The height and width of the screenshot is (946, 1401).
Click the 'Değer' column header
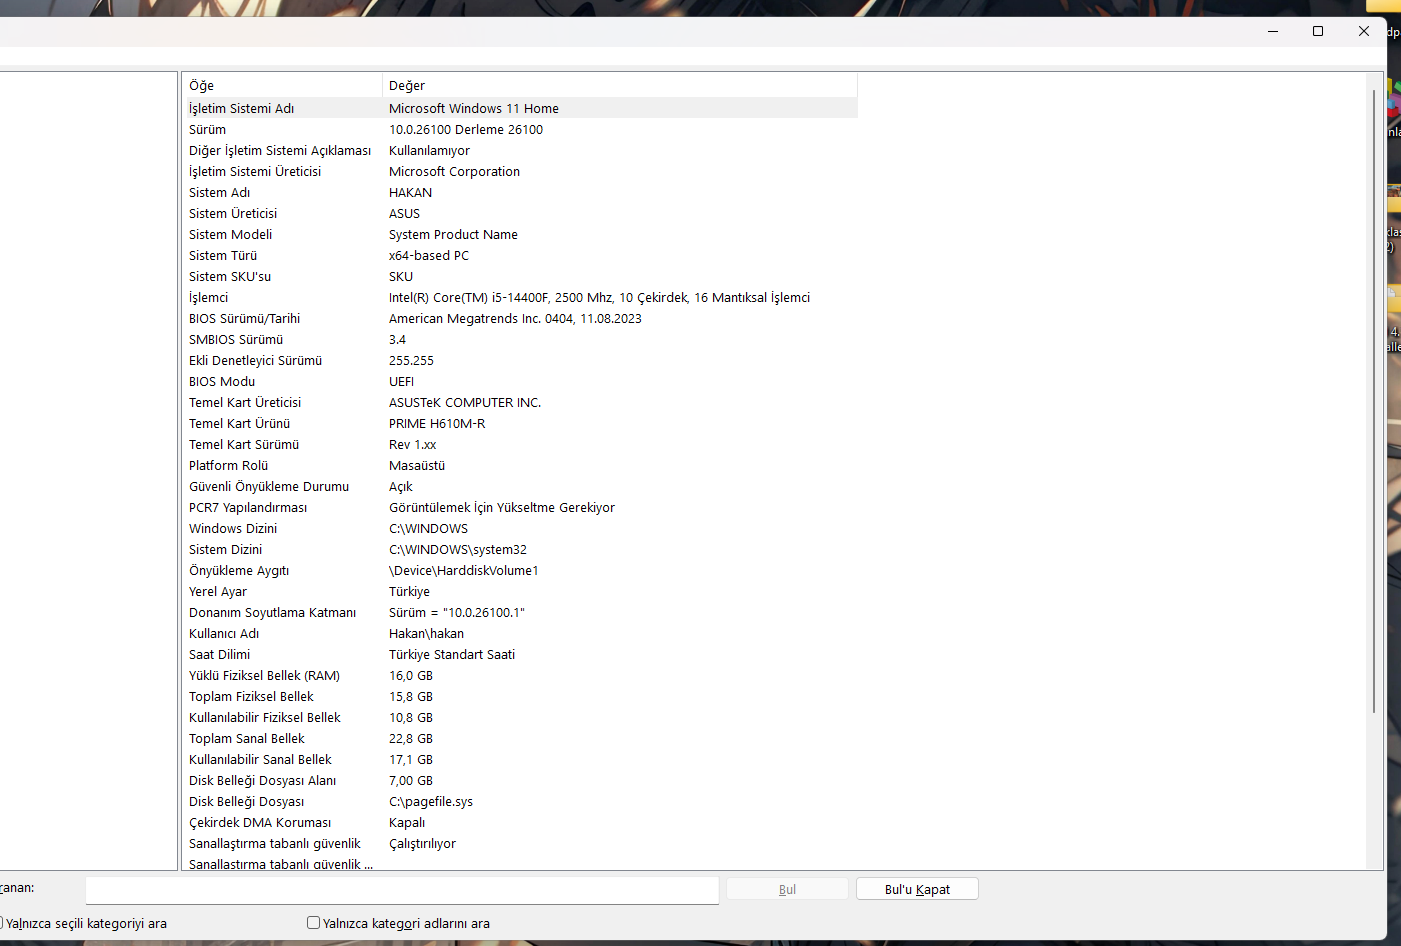tap(620, 85)
